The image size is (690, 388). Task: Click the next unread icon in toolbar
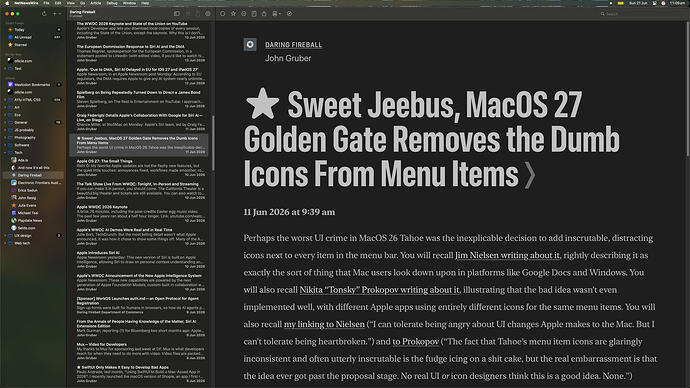(x=244, y=14)
